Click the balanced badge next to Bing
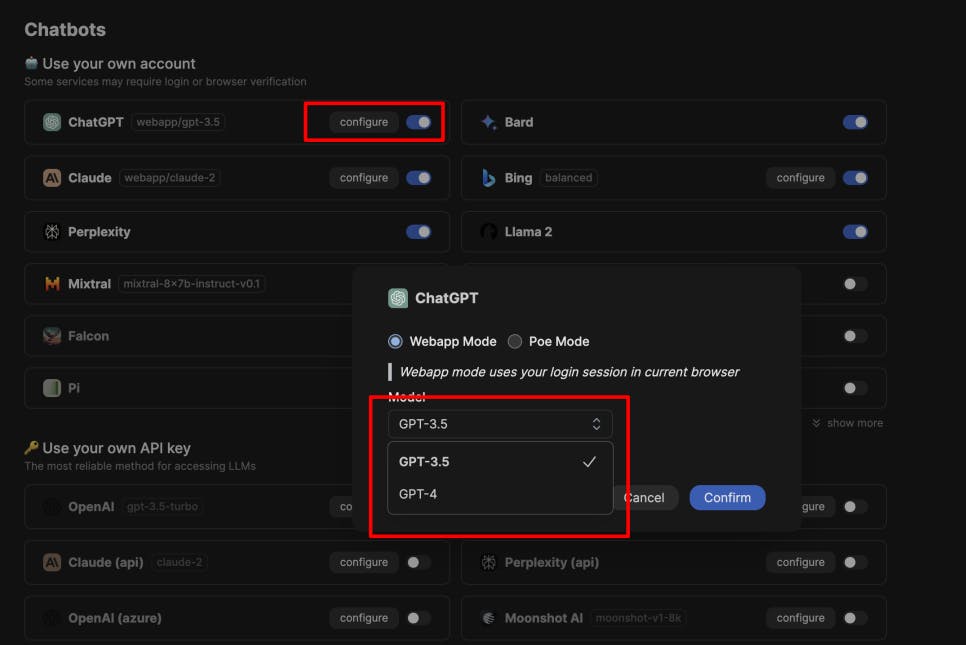Image resolution: width=966 pixels, height=645 pixels. (x=569, y=178)
